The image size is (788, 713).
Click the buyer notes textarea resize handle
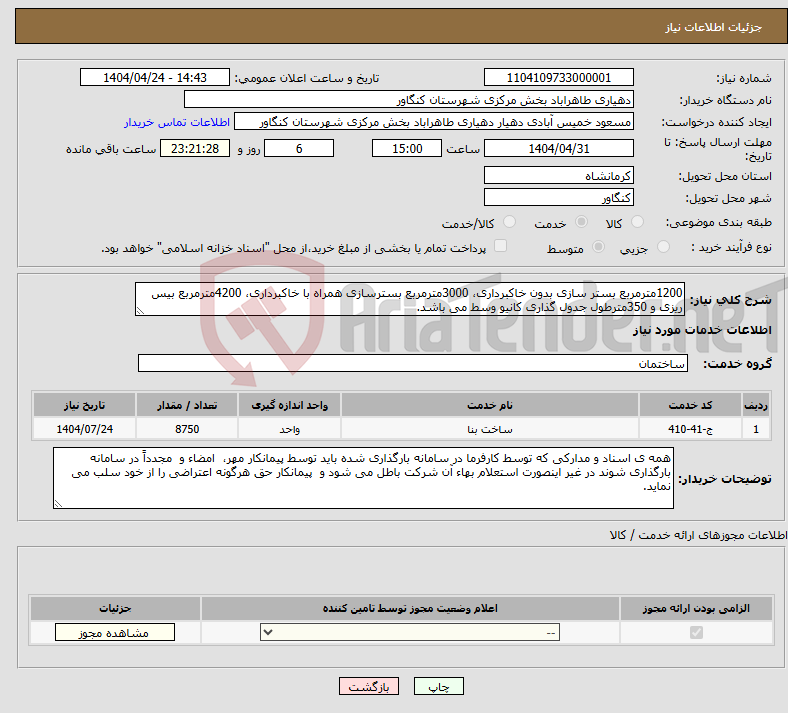pos(58,503)
